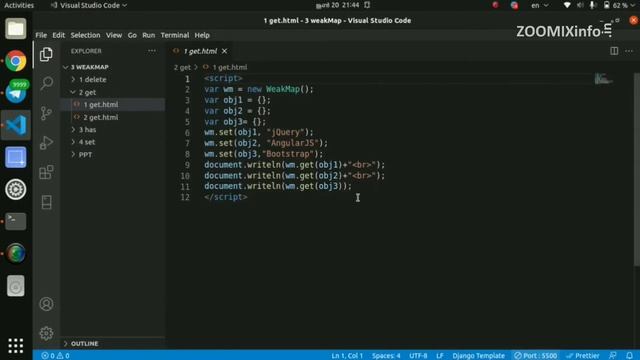Open the Visual Studio Code app menu in top bar
This screenshot has width=640, height=360.
[x=89, y=5]
